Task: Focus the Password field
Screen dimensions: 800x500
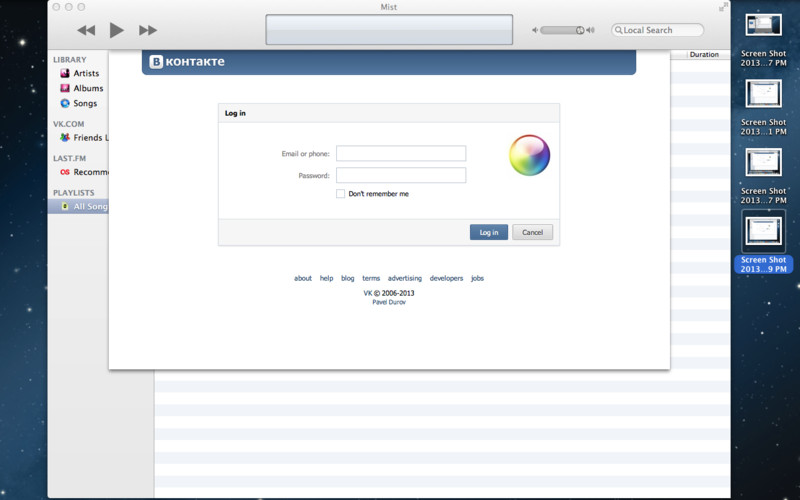Action: pyautogui.click(x=401, y=175)
